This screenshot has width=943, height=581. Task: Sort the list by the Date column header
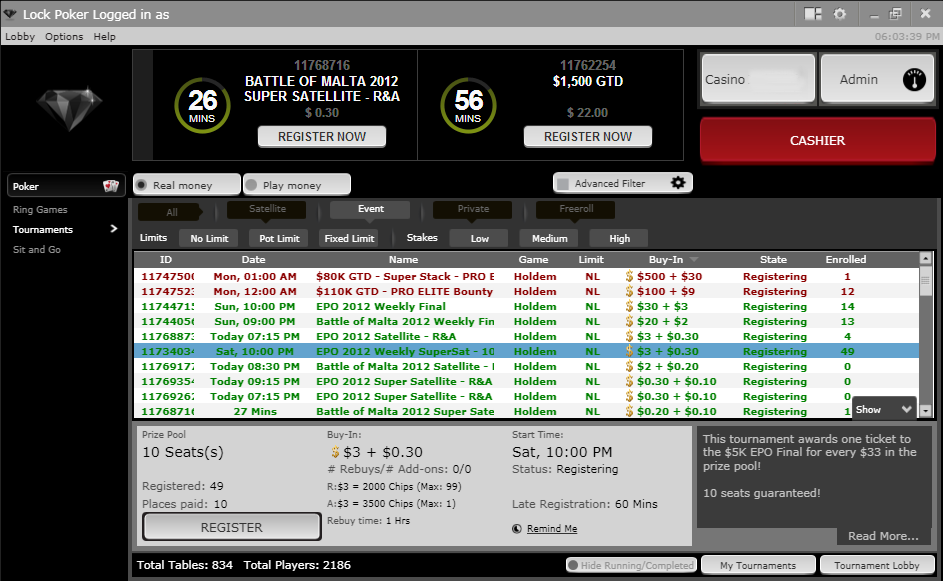point(253,259)
